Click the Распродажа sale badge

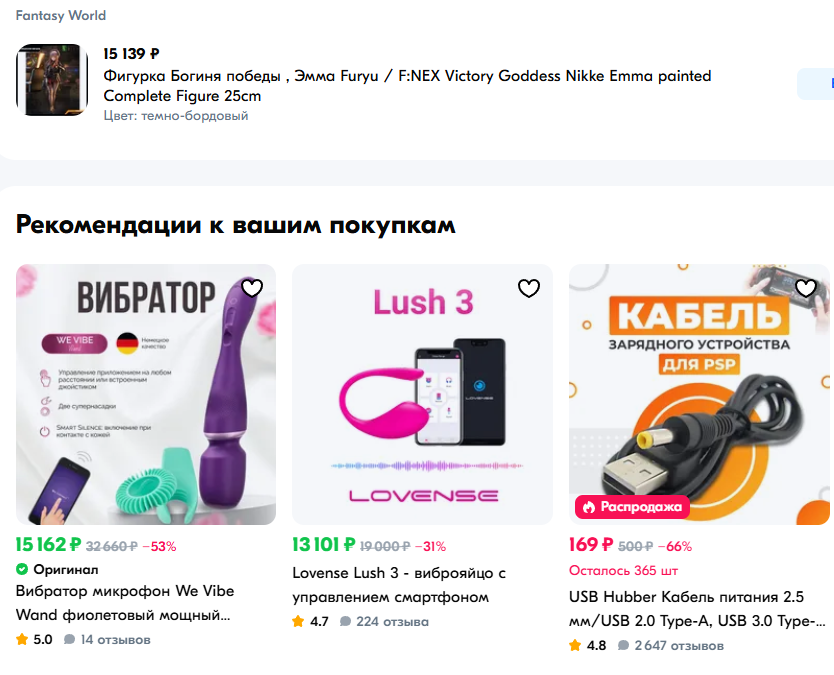(x=632, y=507)
